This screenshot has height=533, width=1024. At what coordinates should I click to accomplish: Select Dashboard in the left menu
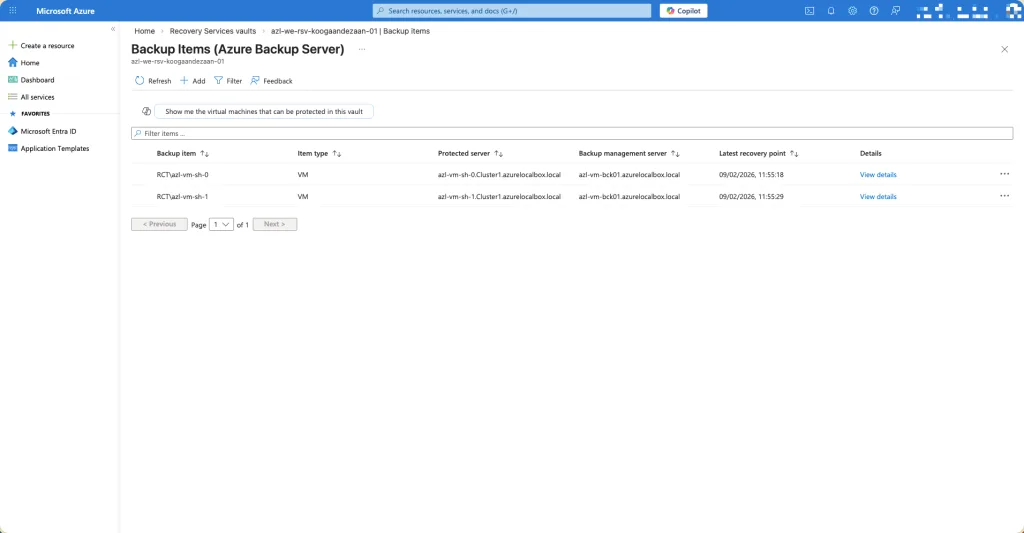point(37,80)
